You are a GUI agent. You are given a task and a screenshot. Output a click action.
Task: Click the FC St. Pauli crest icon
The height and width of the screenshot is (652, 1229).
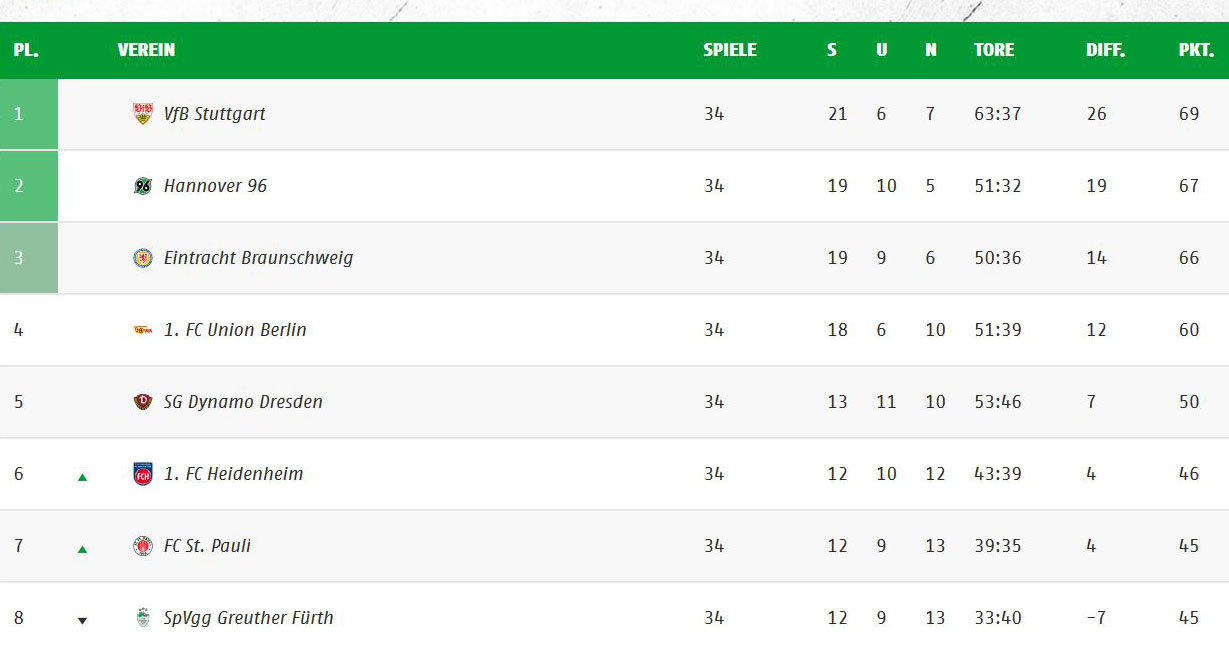click(x=143, y=546)
